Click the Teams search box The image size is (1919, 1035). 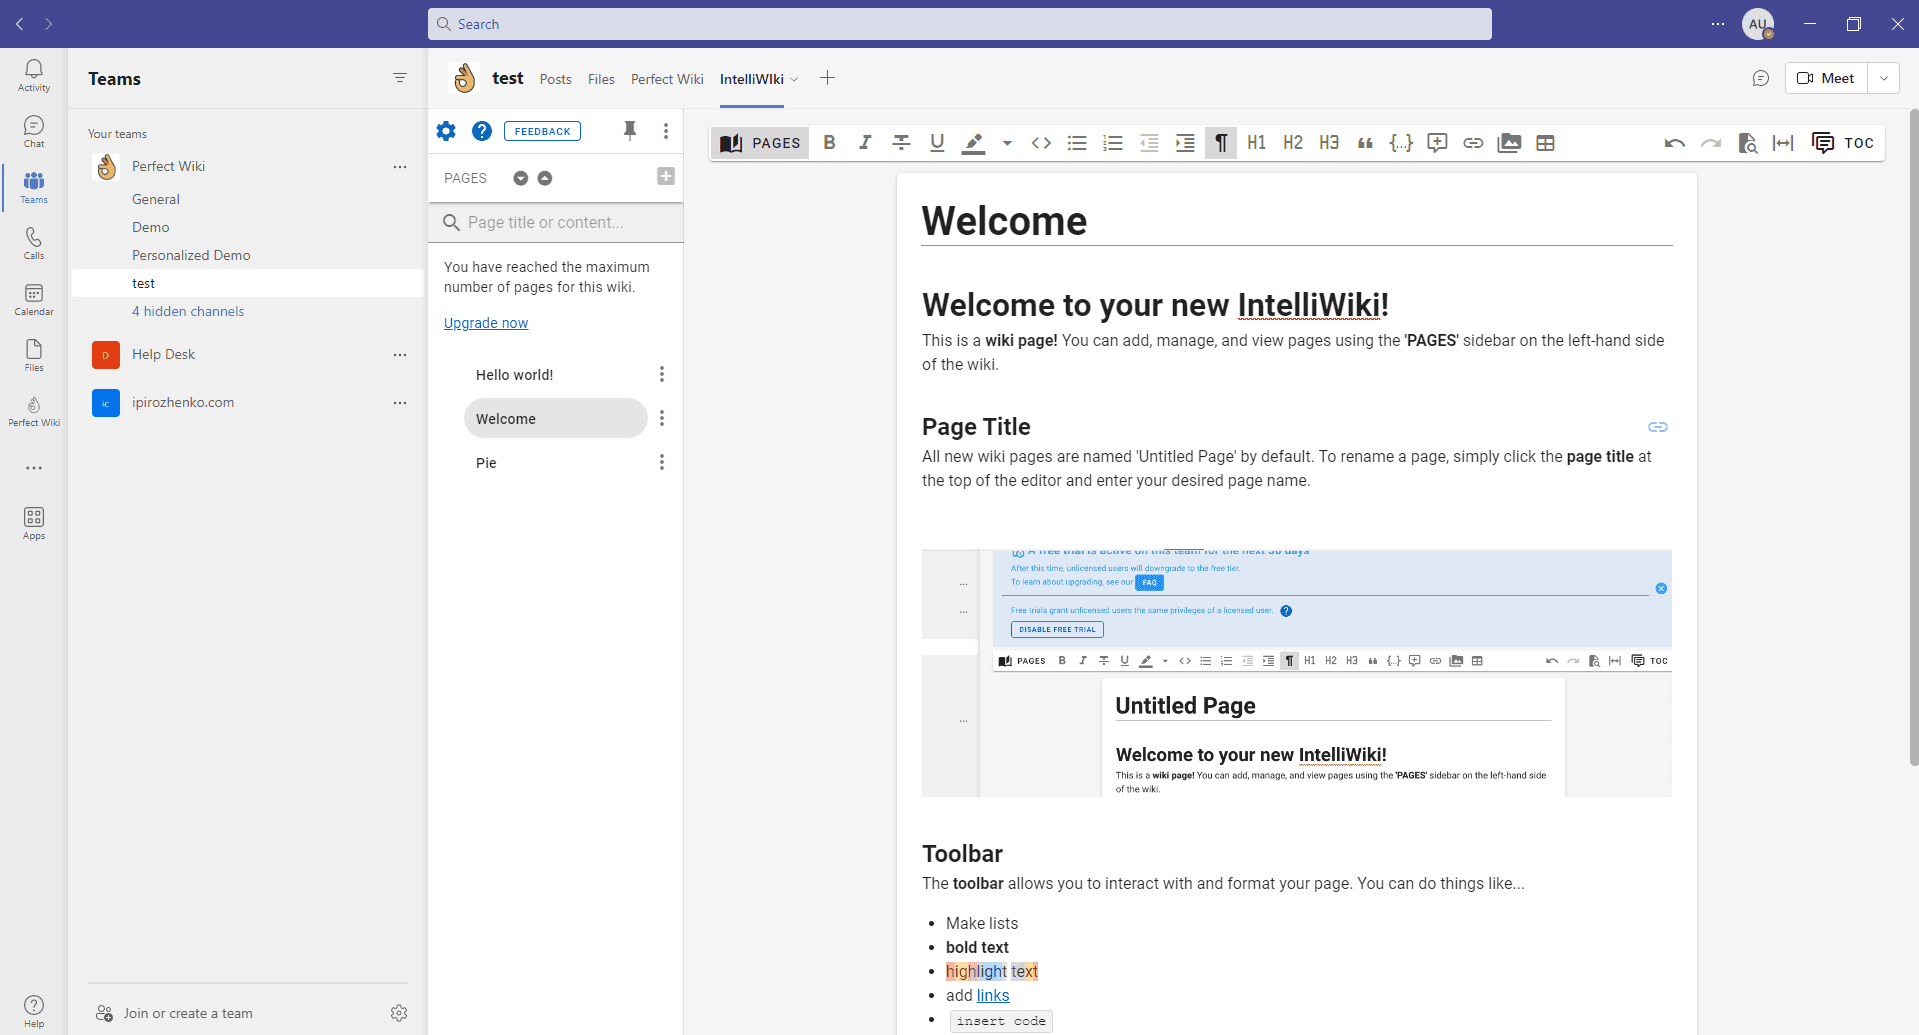pyautogui.click(x=960, y=24)
